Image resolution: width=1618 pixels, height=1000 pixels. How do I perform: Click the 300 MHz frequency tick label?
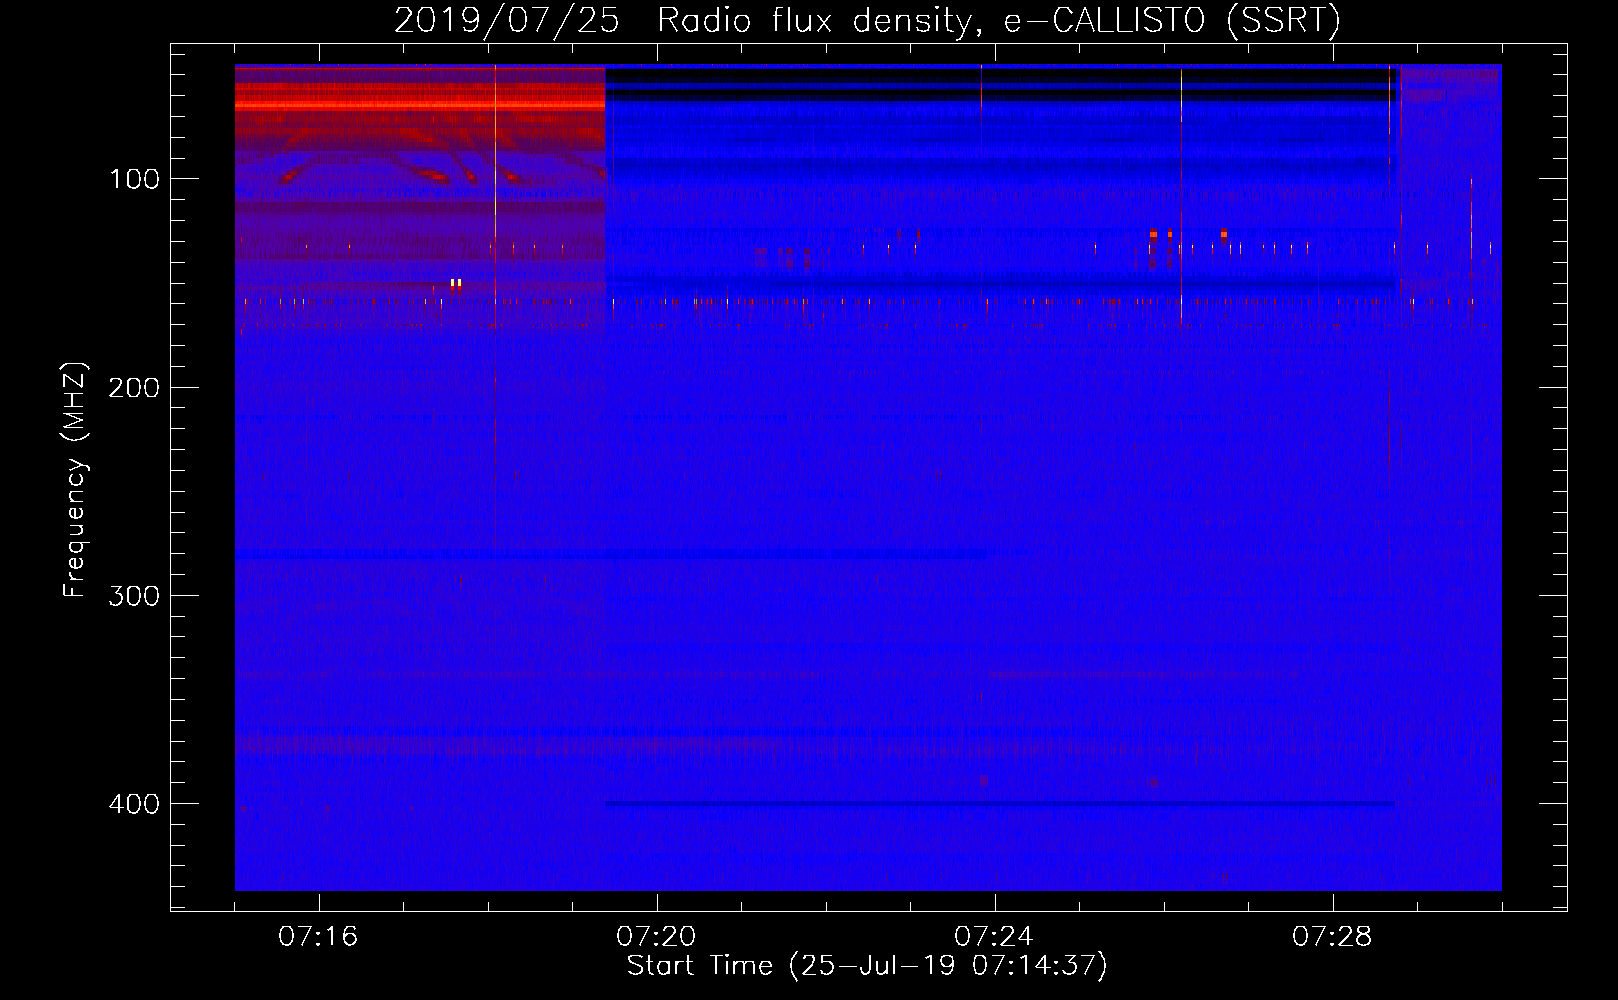point(134,596)
